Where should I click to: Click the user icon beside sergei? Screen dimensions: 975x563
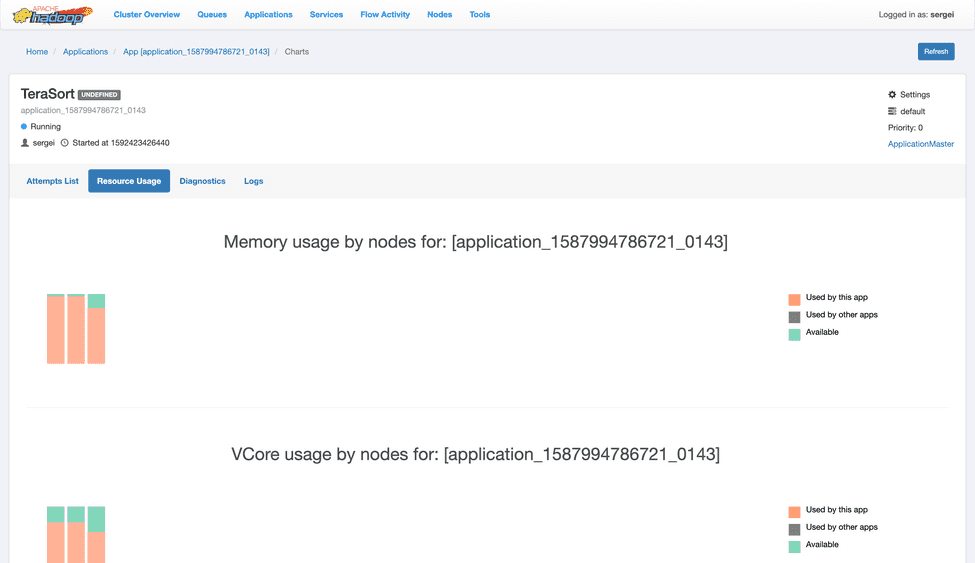pyautogui.click(x=25, y=143)
